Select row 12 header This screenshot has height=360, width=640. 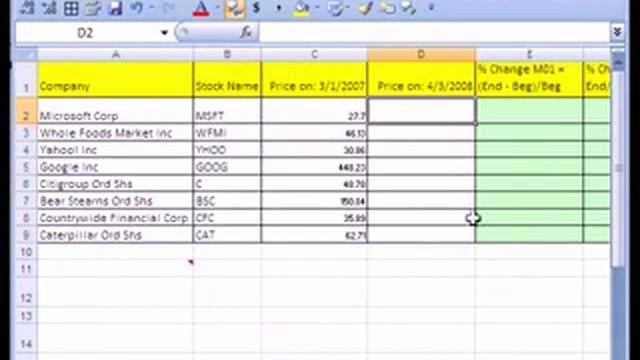click(x=27, y=292)
